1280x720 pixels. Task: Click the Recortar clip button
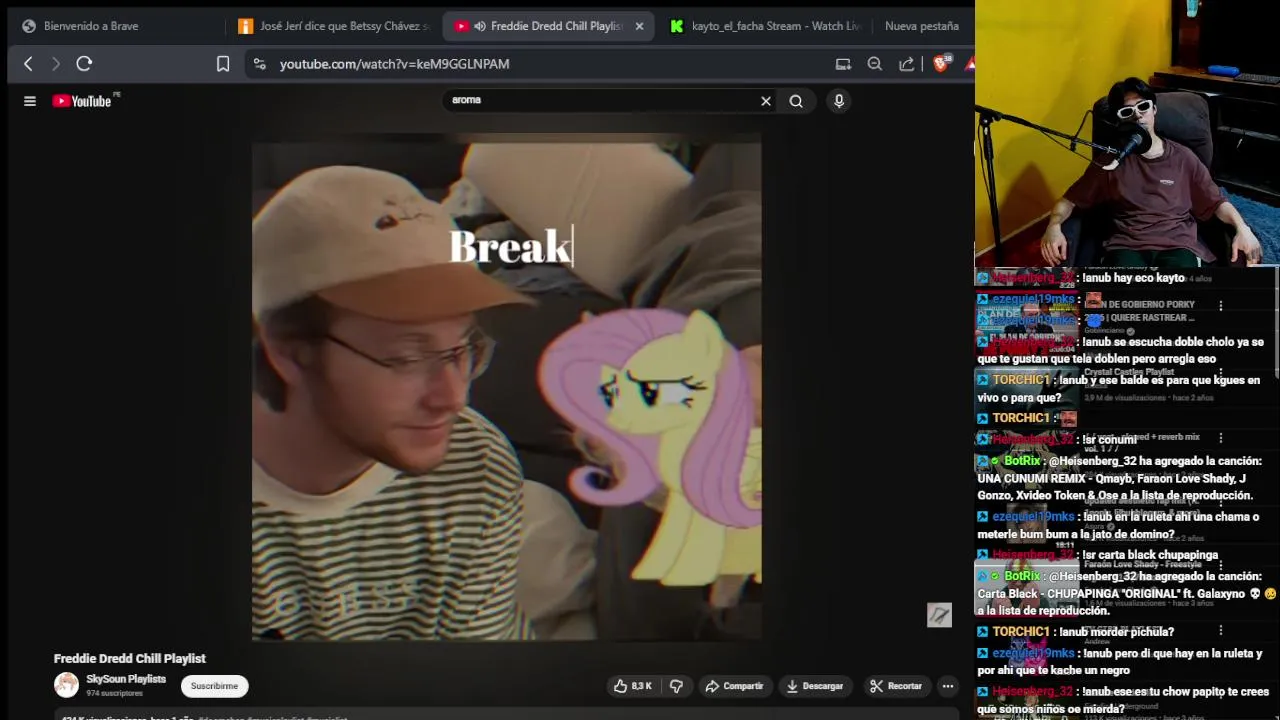point(896,686)
